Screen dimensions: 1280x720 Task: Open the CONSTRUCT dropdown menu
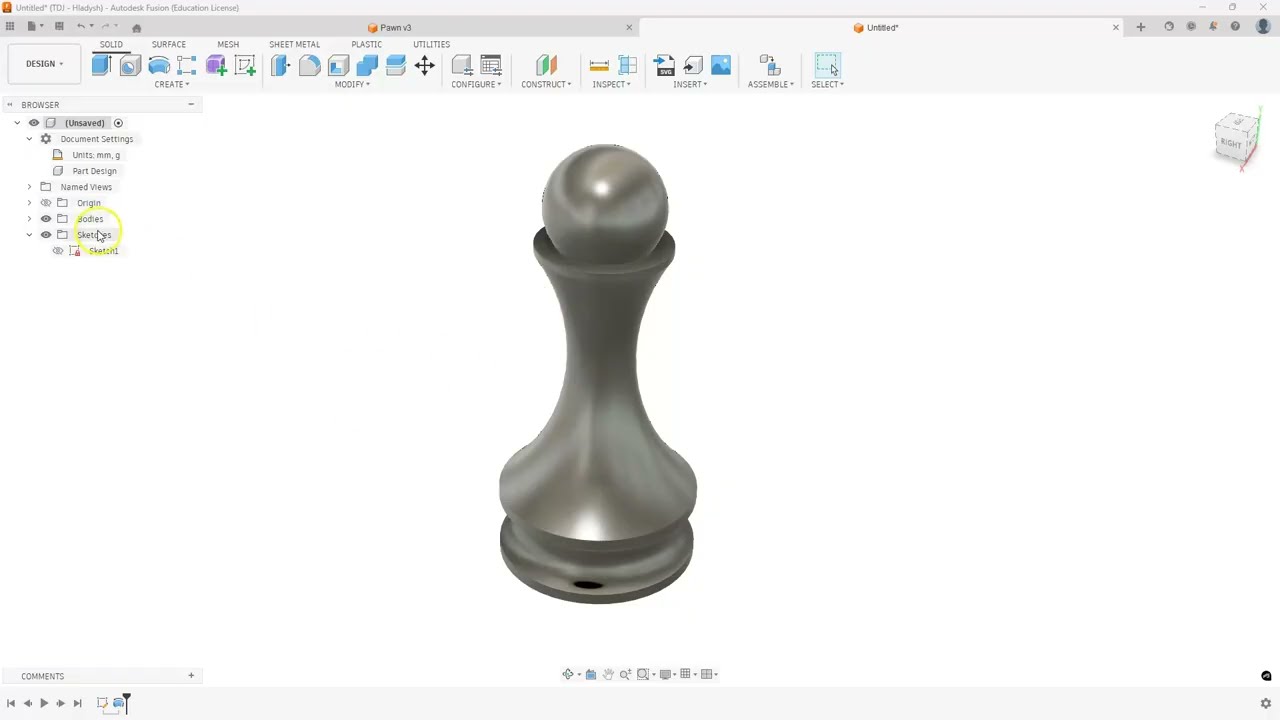click(x=546, y=84)
